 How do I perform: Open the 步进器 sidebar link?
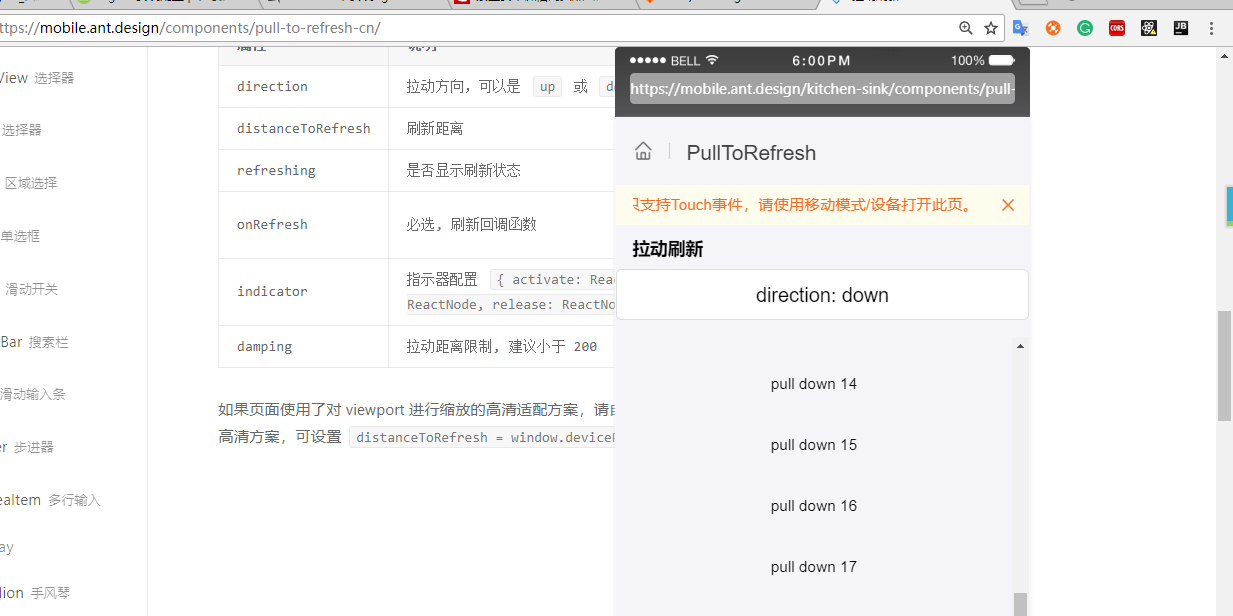click(x=27, y=447)
